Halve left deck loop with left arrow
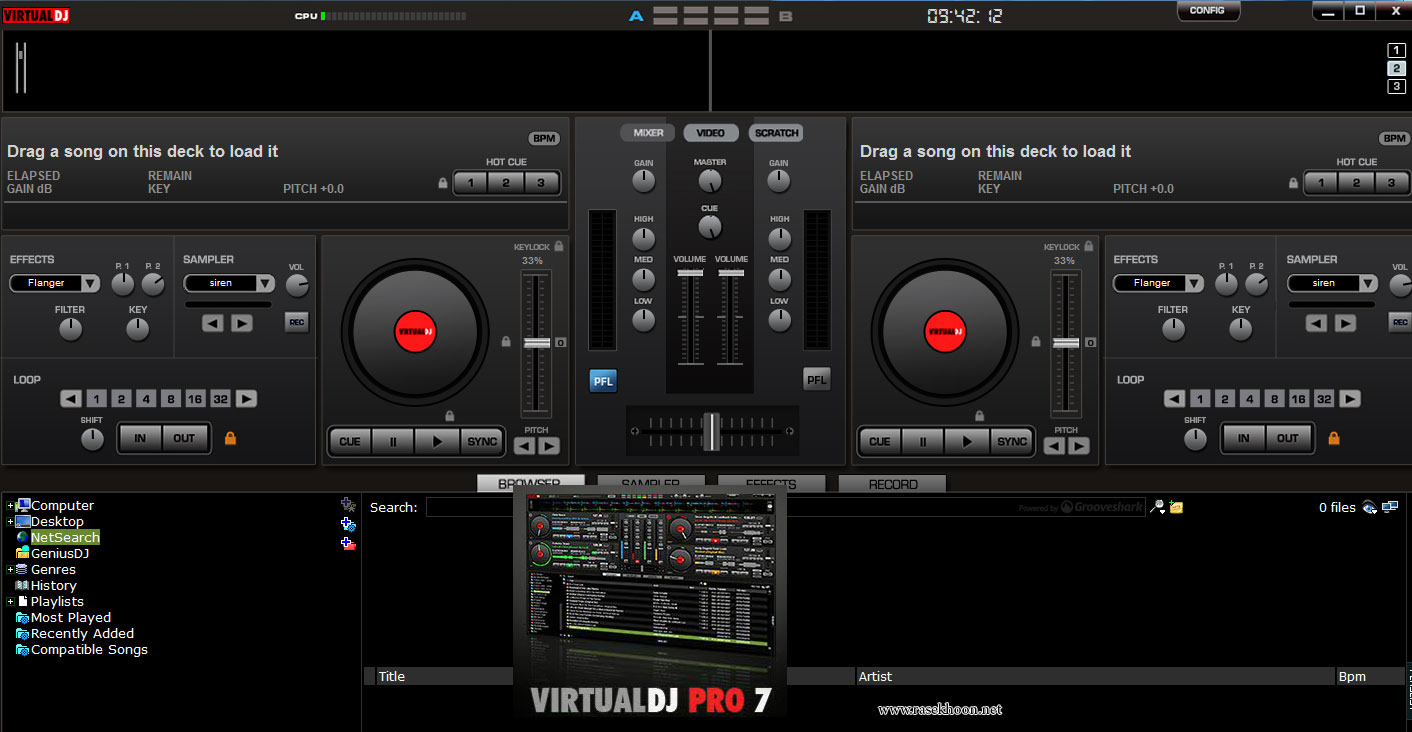Viewport: 1412px width, 732px height. [70, 399]
